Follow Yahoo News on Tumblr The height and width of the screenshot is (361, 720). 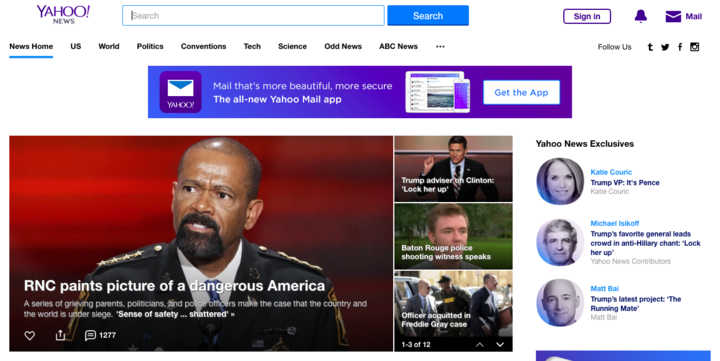pyautogui.click(x=650, y=47)
